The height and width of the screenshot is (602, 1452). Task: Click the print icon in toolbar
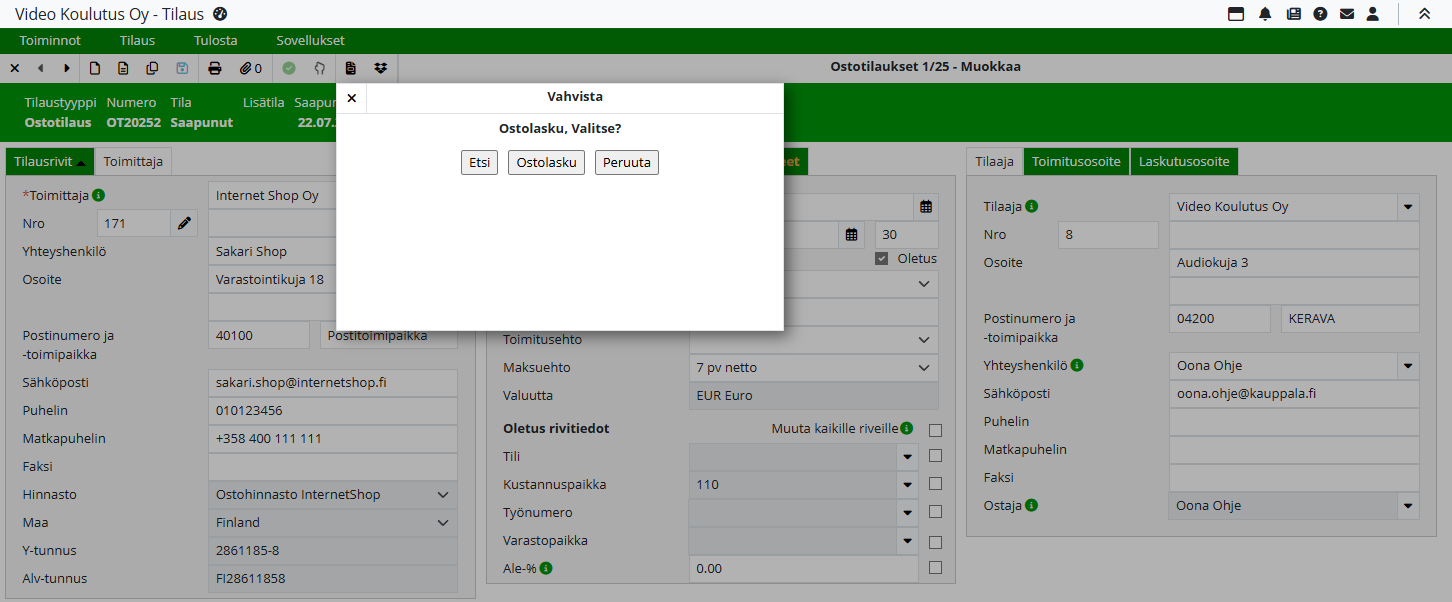pyautogui.click(x=214, y=68)
